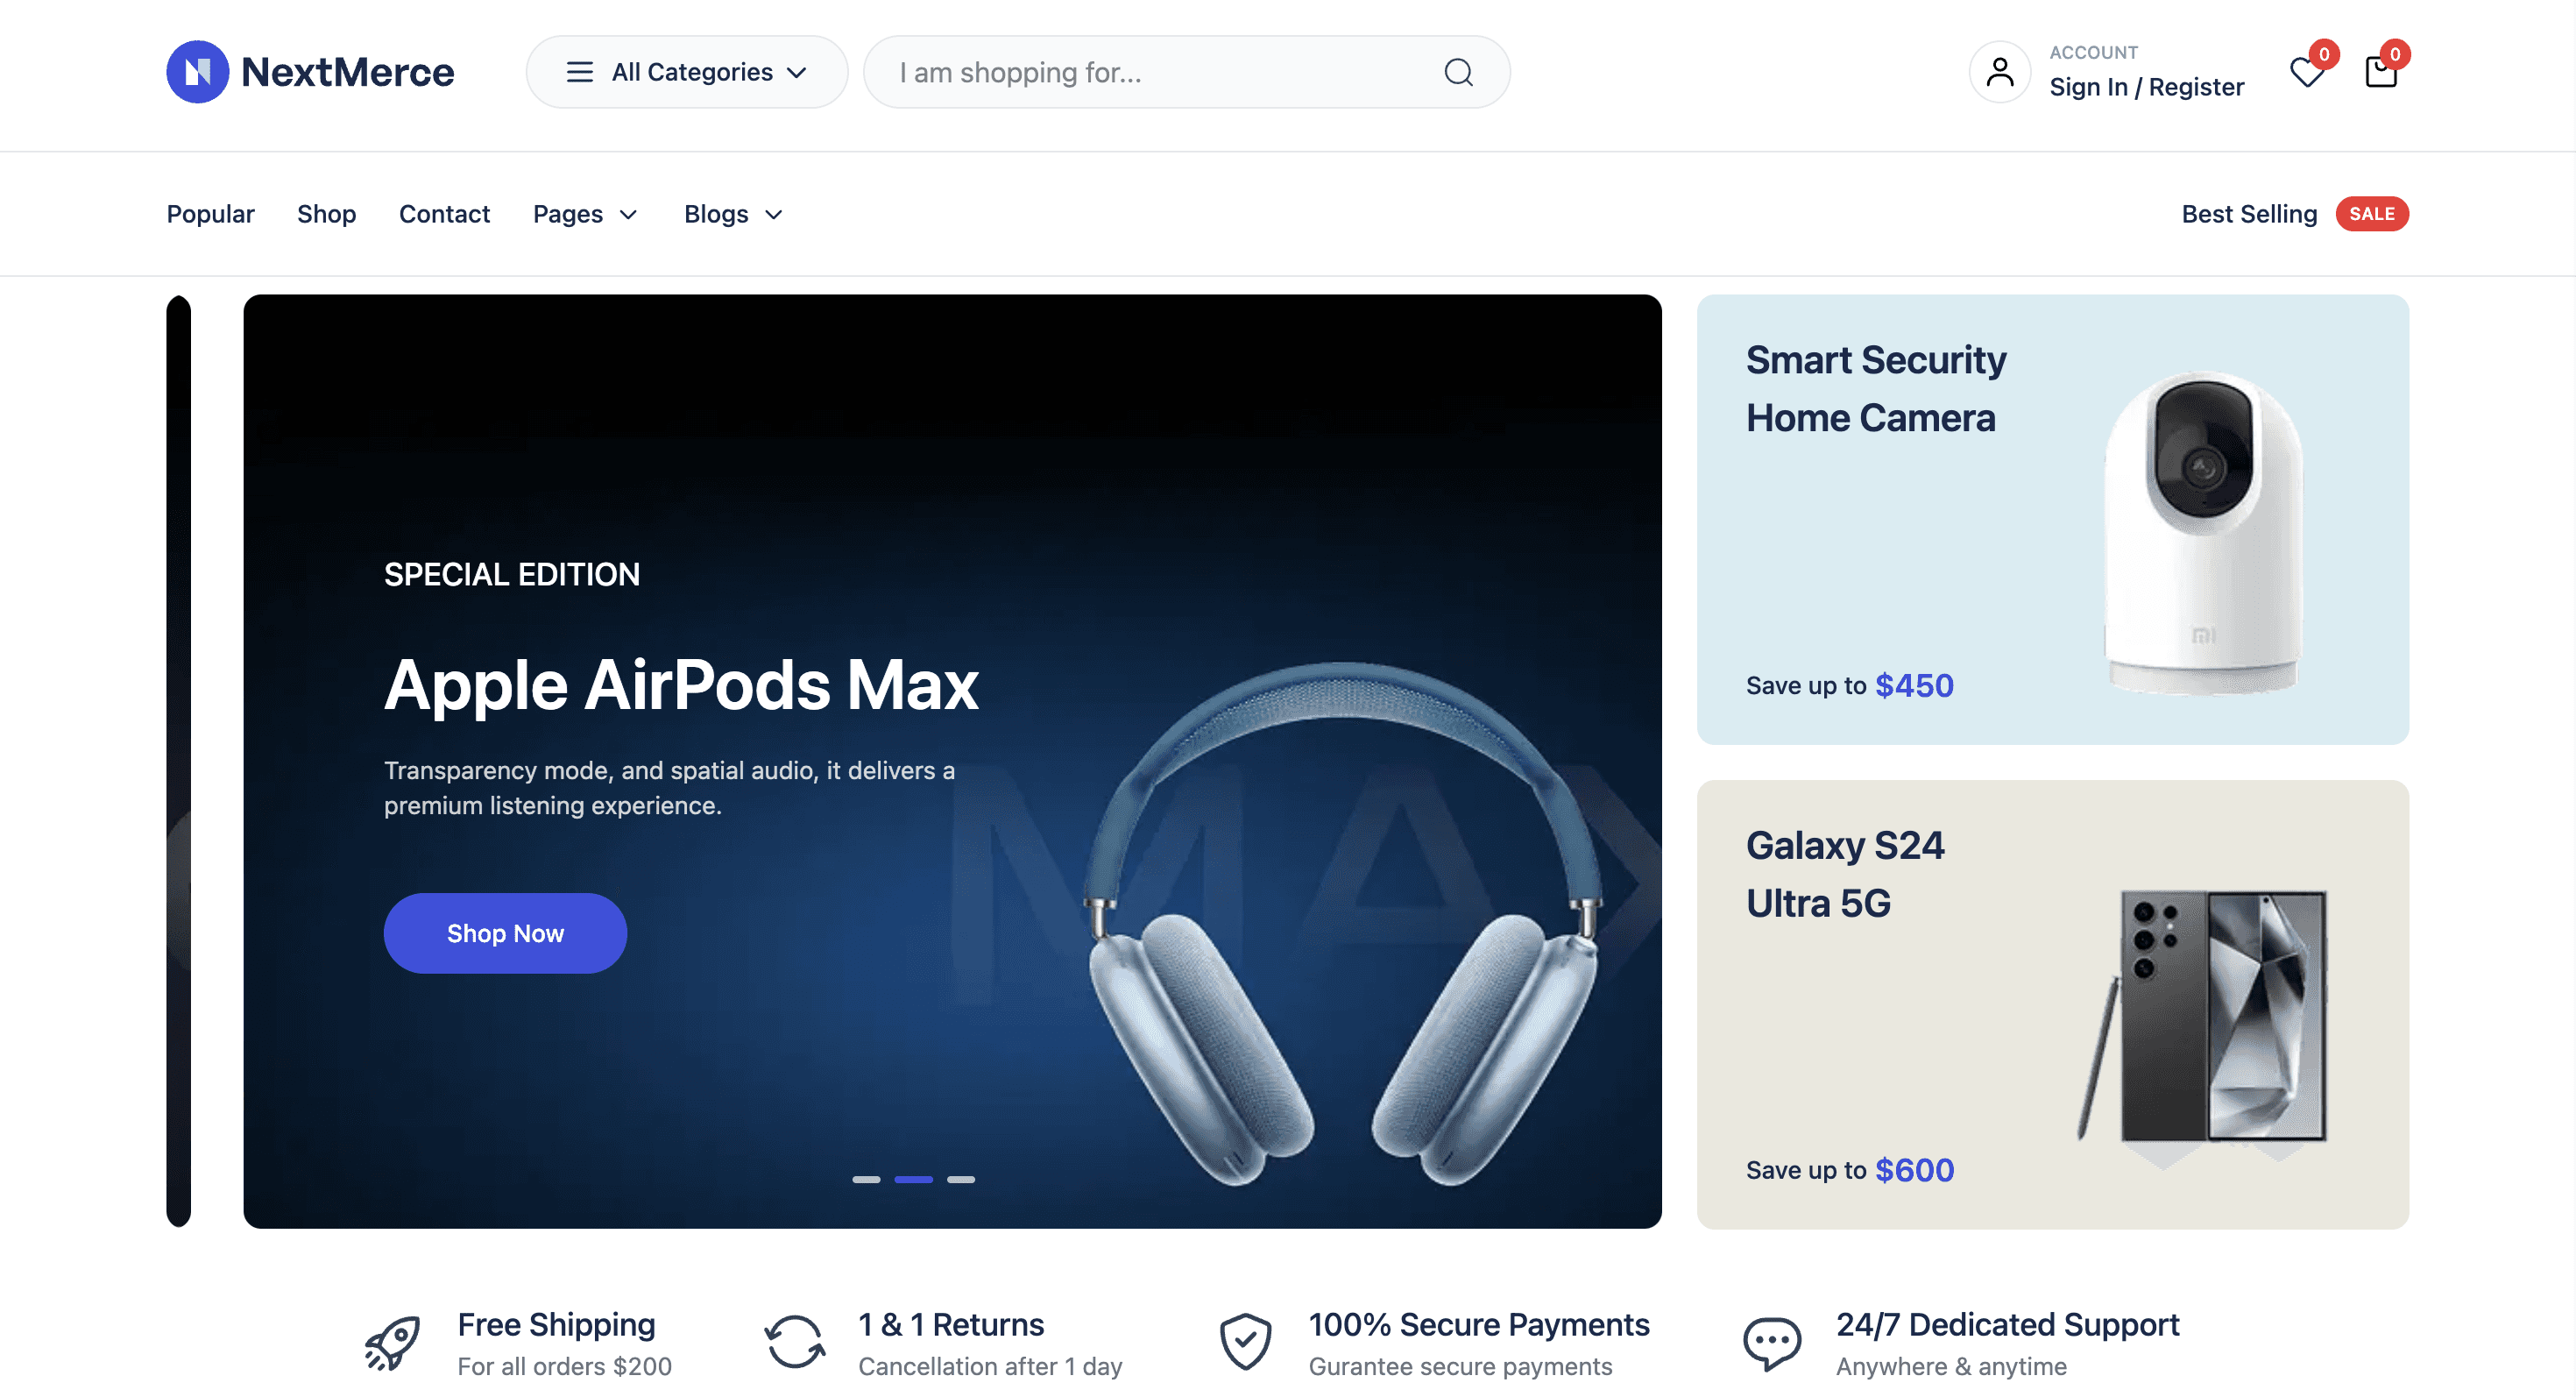Expand the Blogs menu dropdown

point(733,214)
